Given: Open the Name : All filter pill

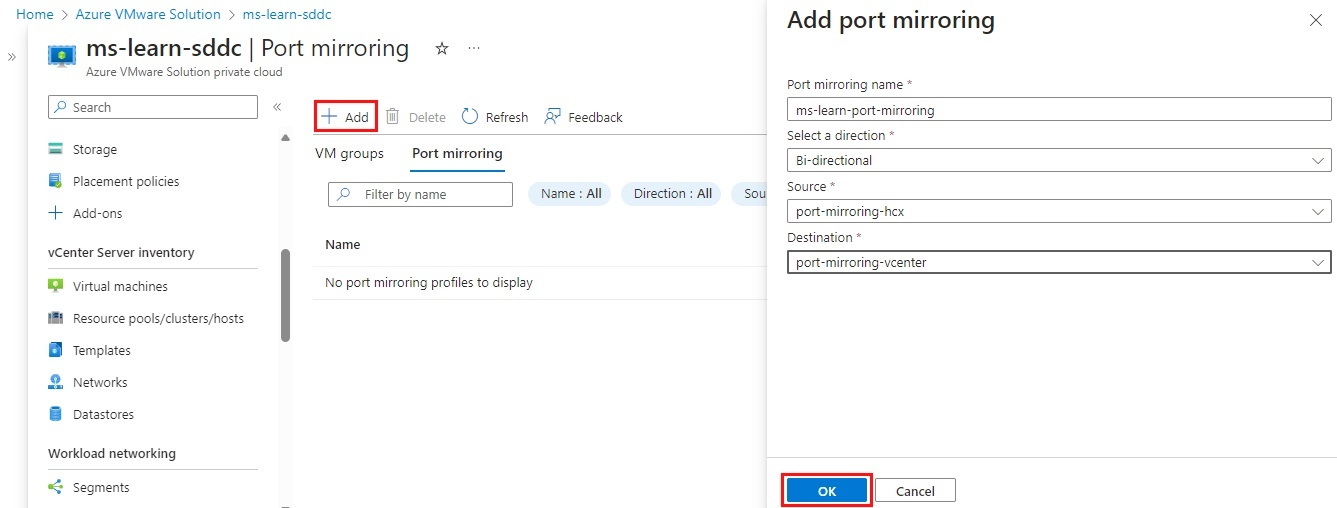Looking at the screenshot, I should 571,194.
